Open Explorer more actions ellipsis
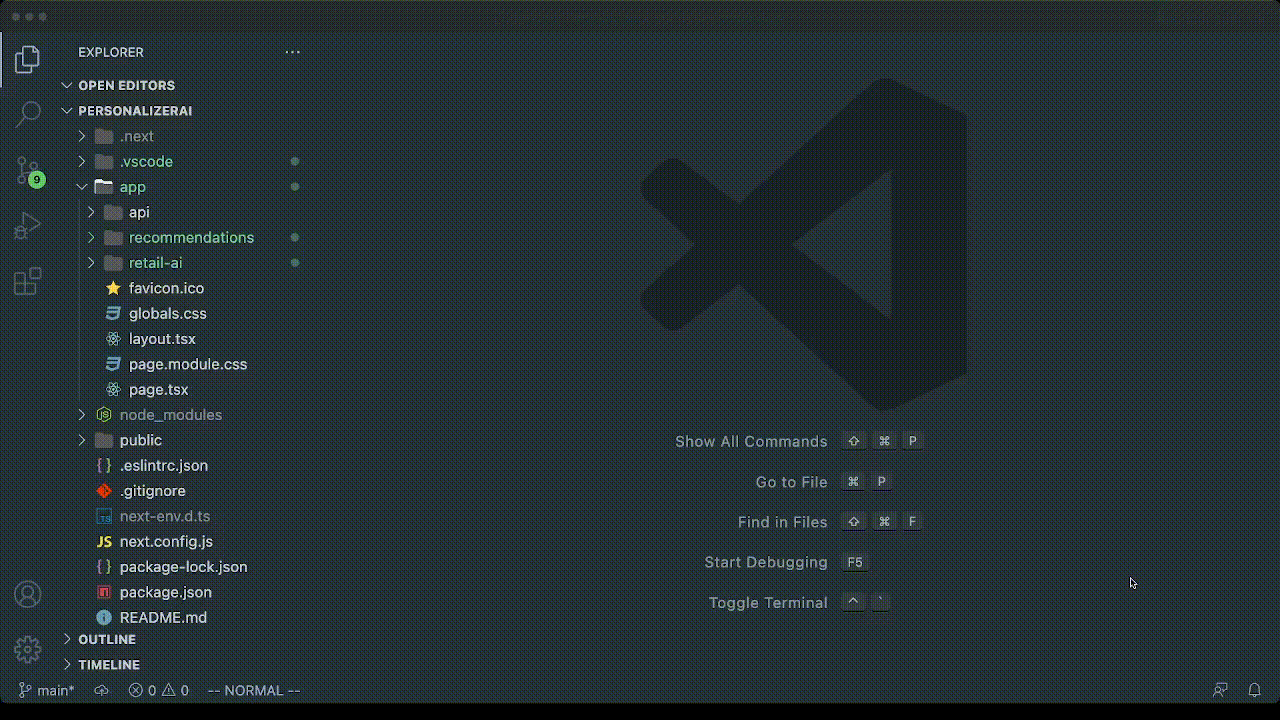This screenshot has width=1280, height=720. (x=292, y=52)
